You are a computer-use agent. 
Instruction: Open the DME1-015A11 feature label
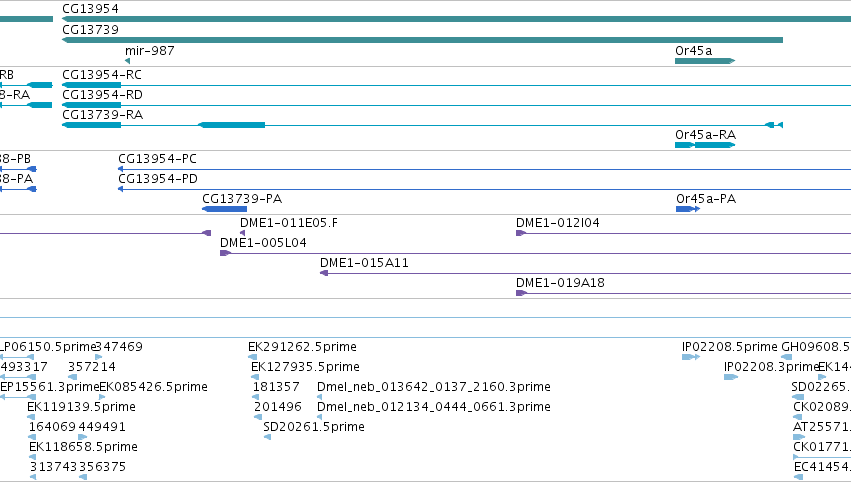pos(364,263)
